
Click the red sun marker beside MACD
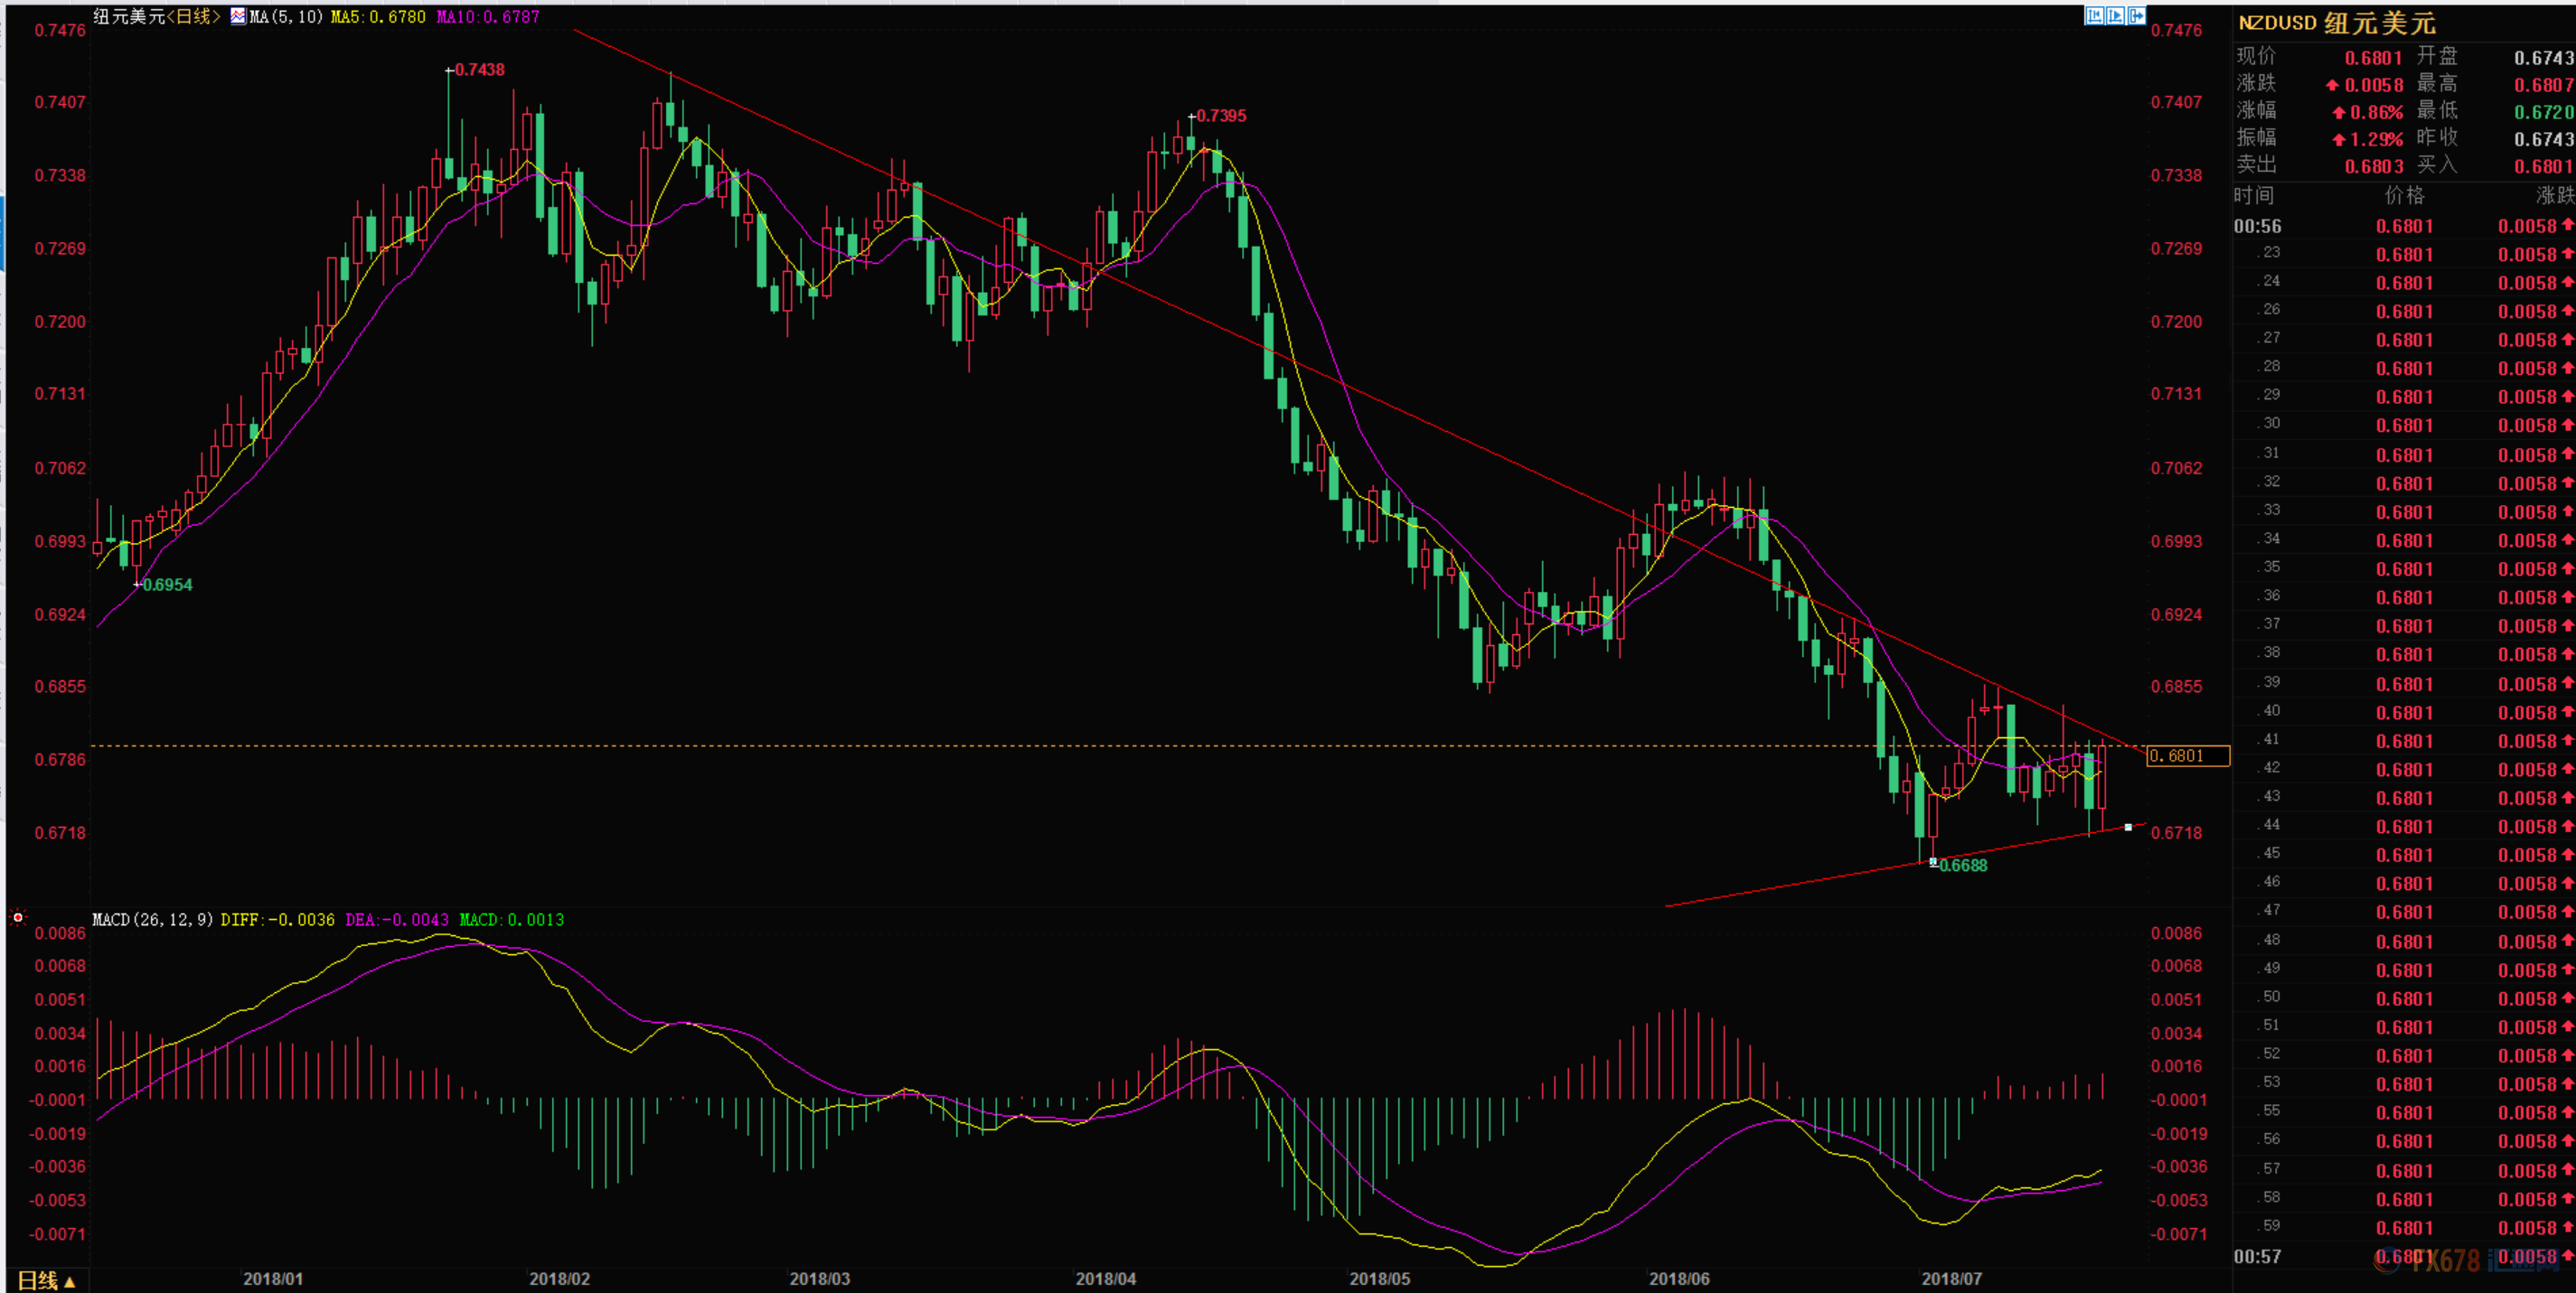click(18, 917)
